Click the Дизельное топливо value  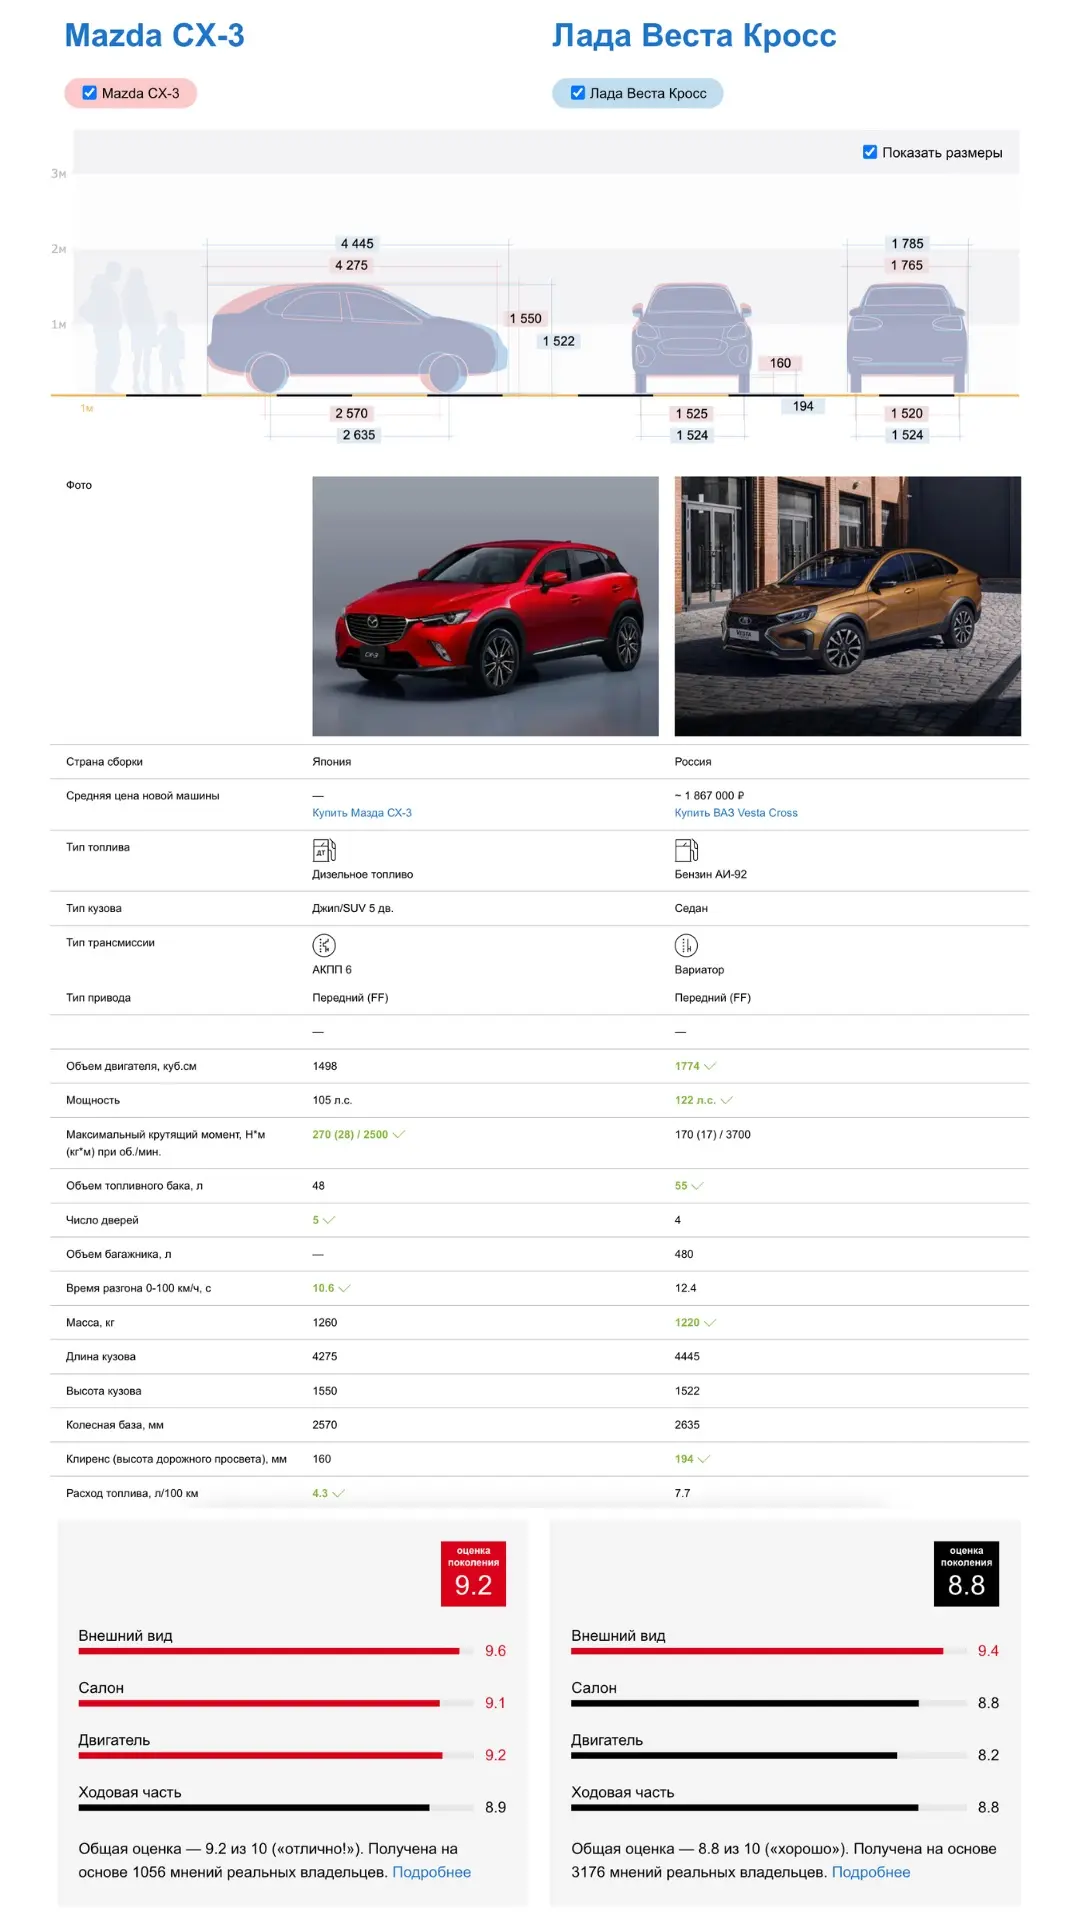click(362, 874)
